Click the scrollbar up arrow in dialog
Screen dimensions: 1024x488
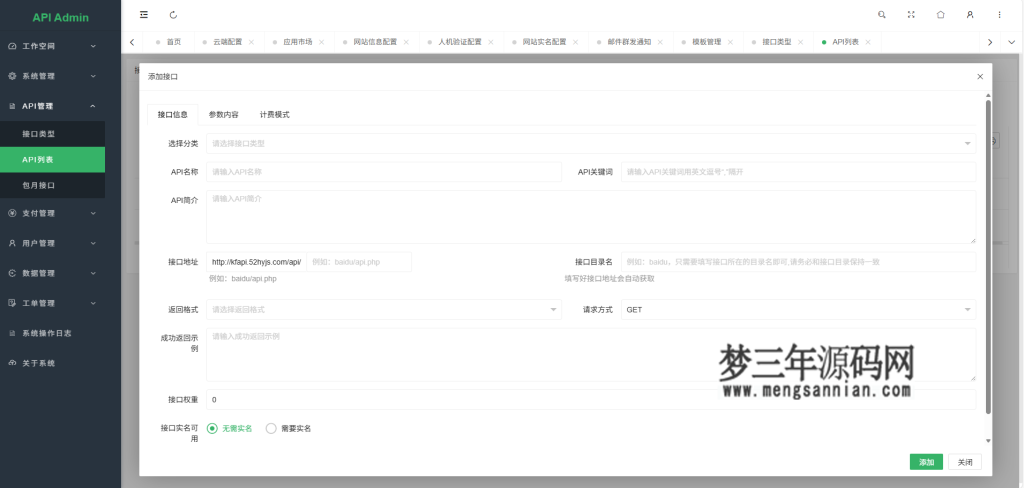coord(988,95)
